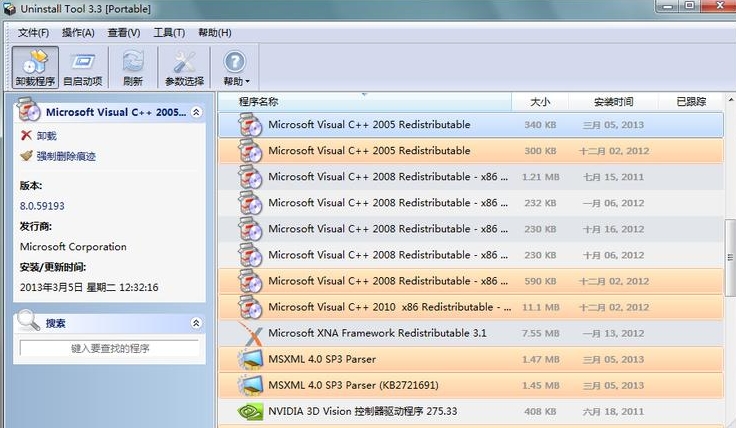Click the 一月 13, 2012 date cell
The width and height of the screenshot is (736, 428).
(613, 334)
